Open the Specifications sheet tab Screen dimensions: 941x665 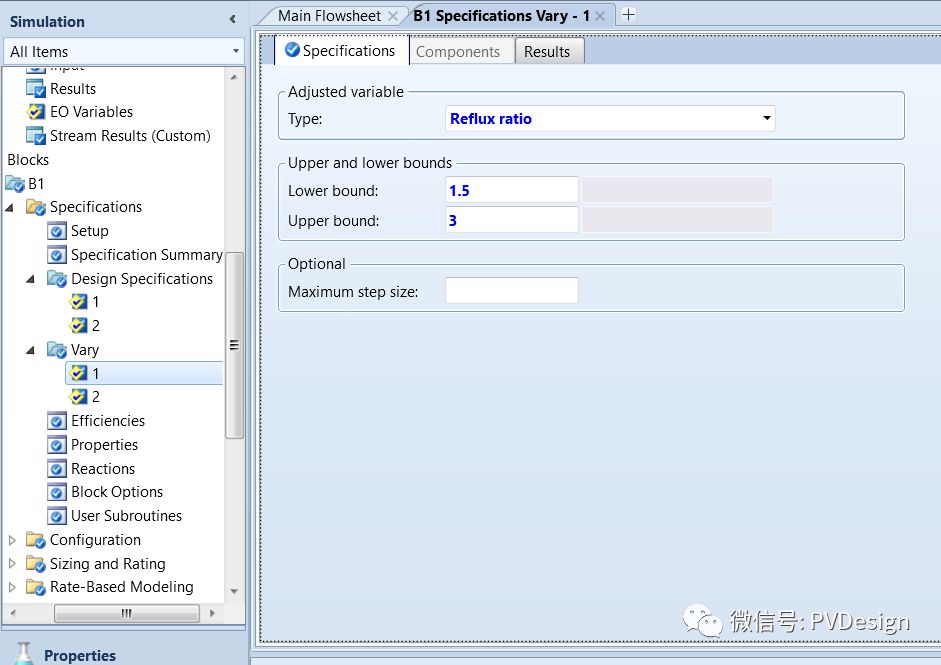[x=342, y=50]
